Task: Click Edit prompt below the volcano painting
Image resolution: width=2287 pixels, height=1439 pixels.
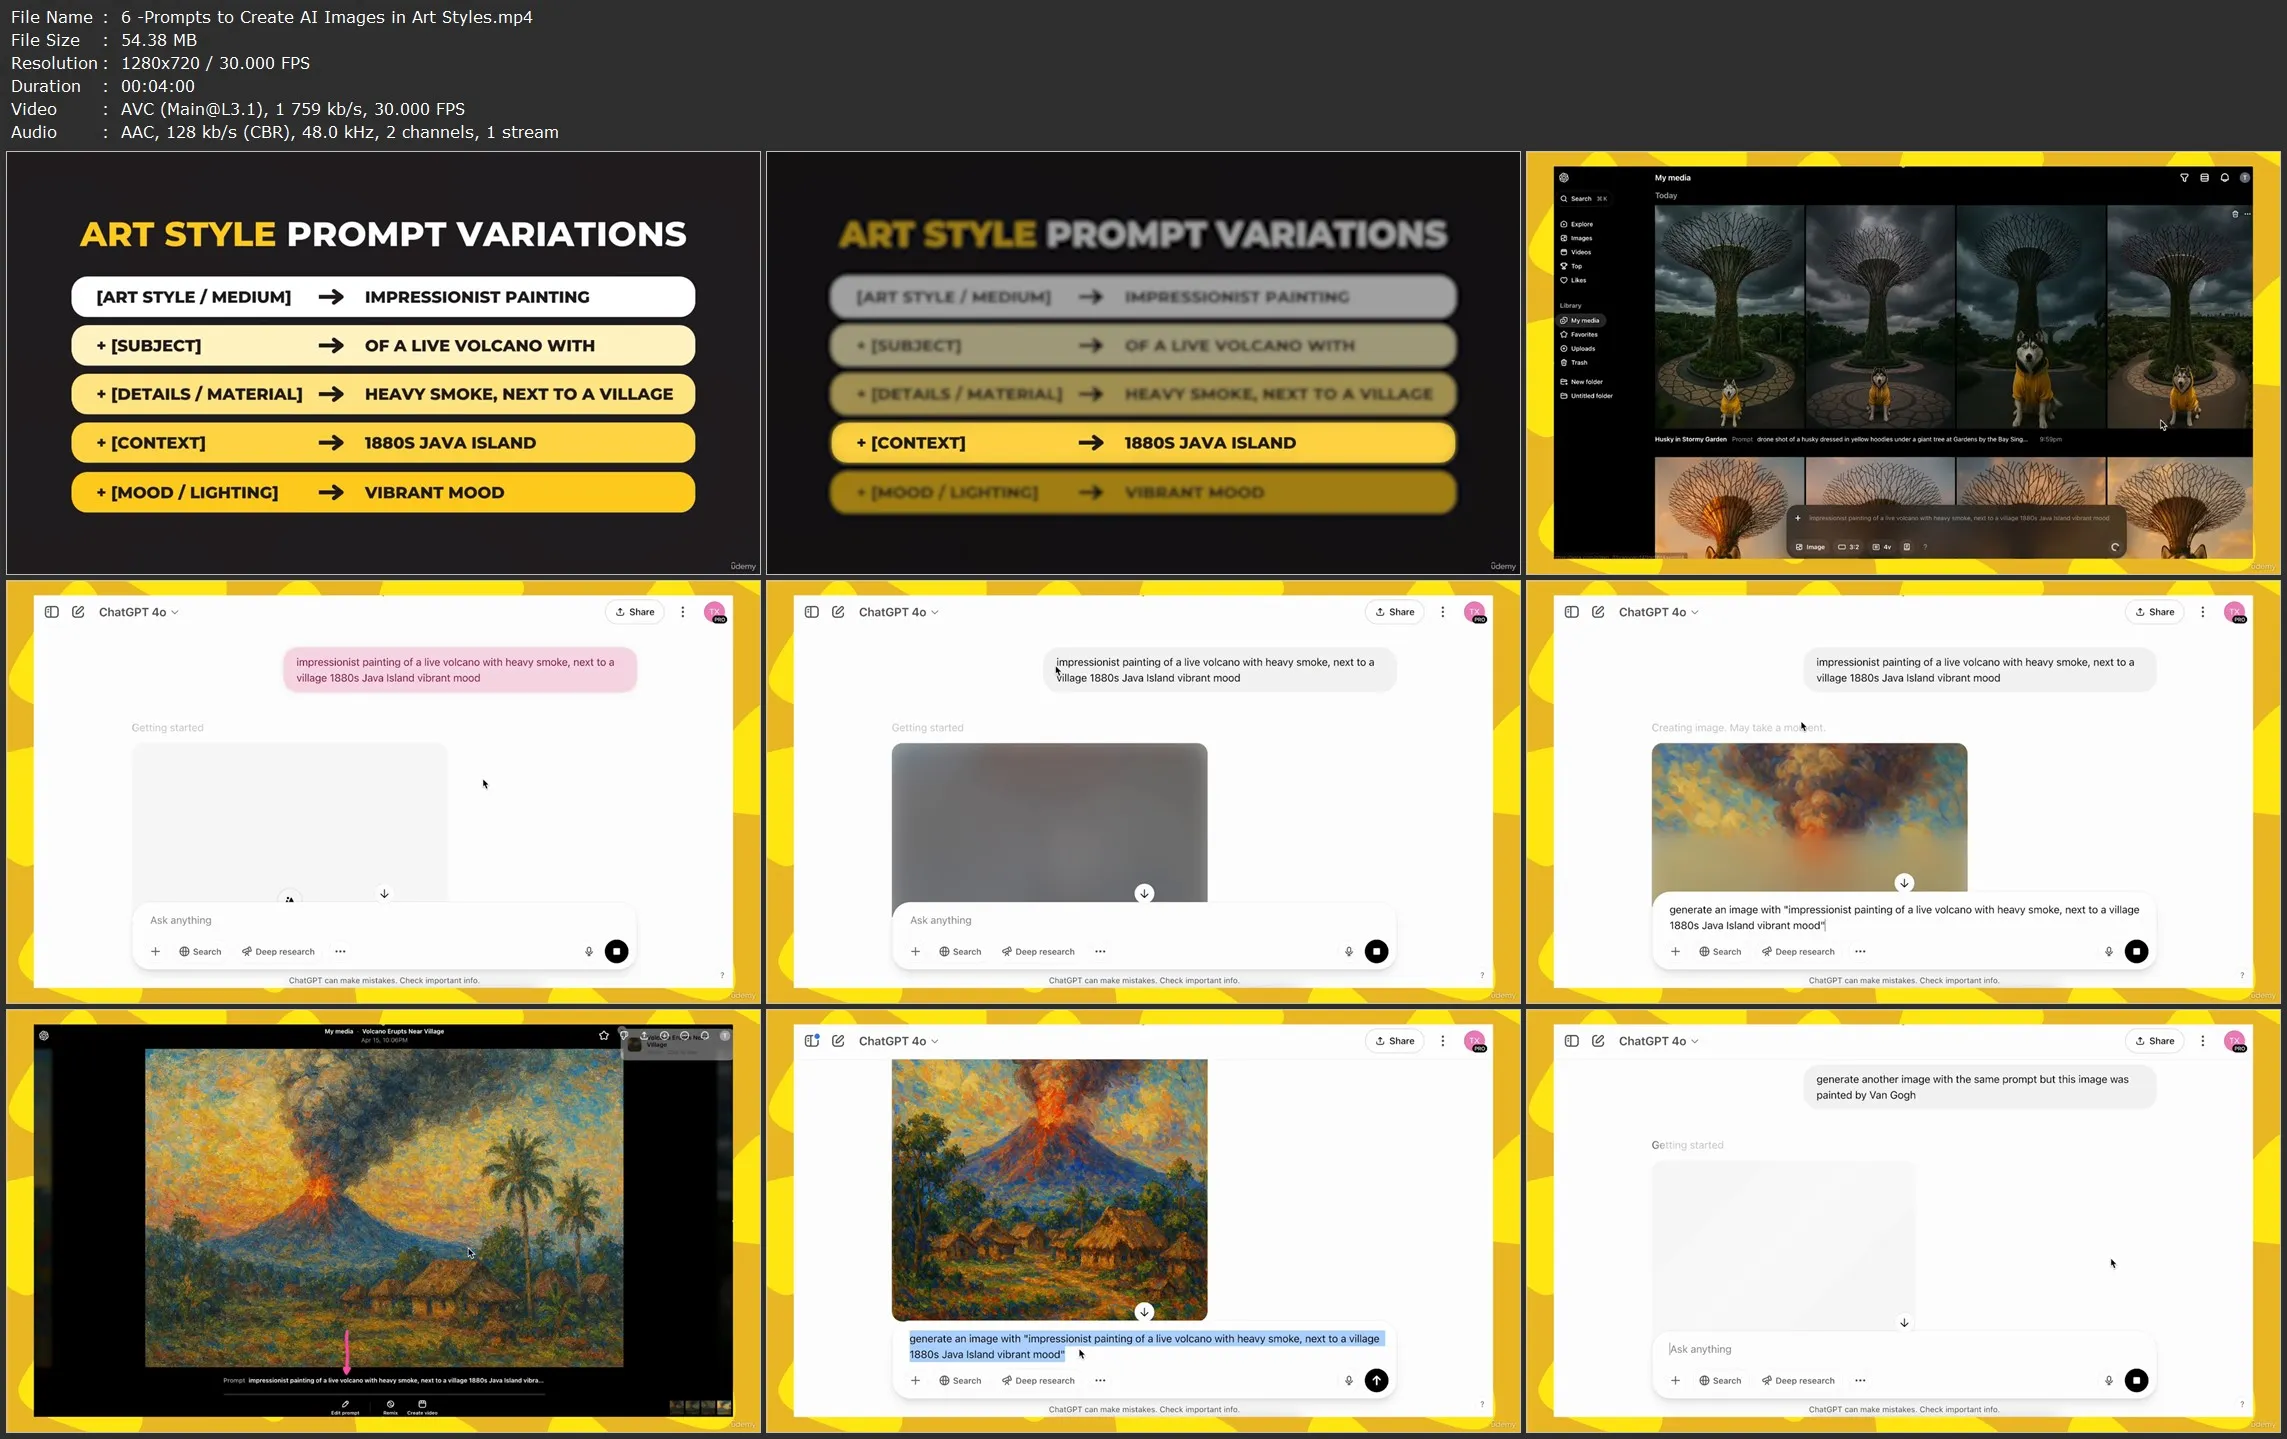Action: (345, 1407)
